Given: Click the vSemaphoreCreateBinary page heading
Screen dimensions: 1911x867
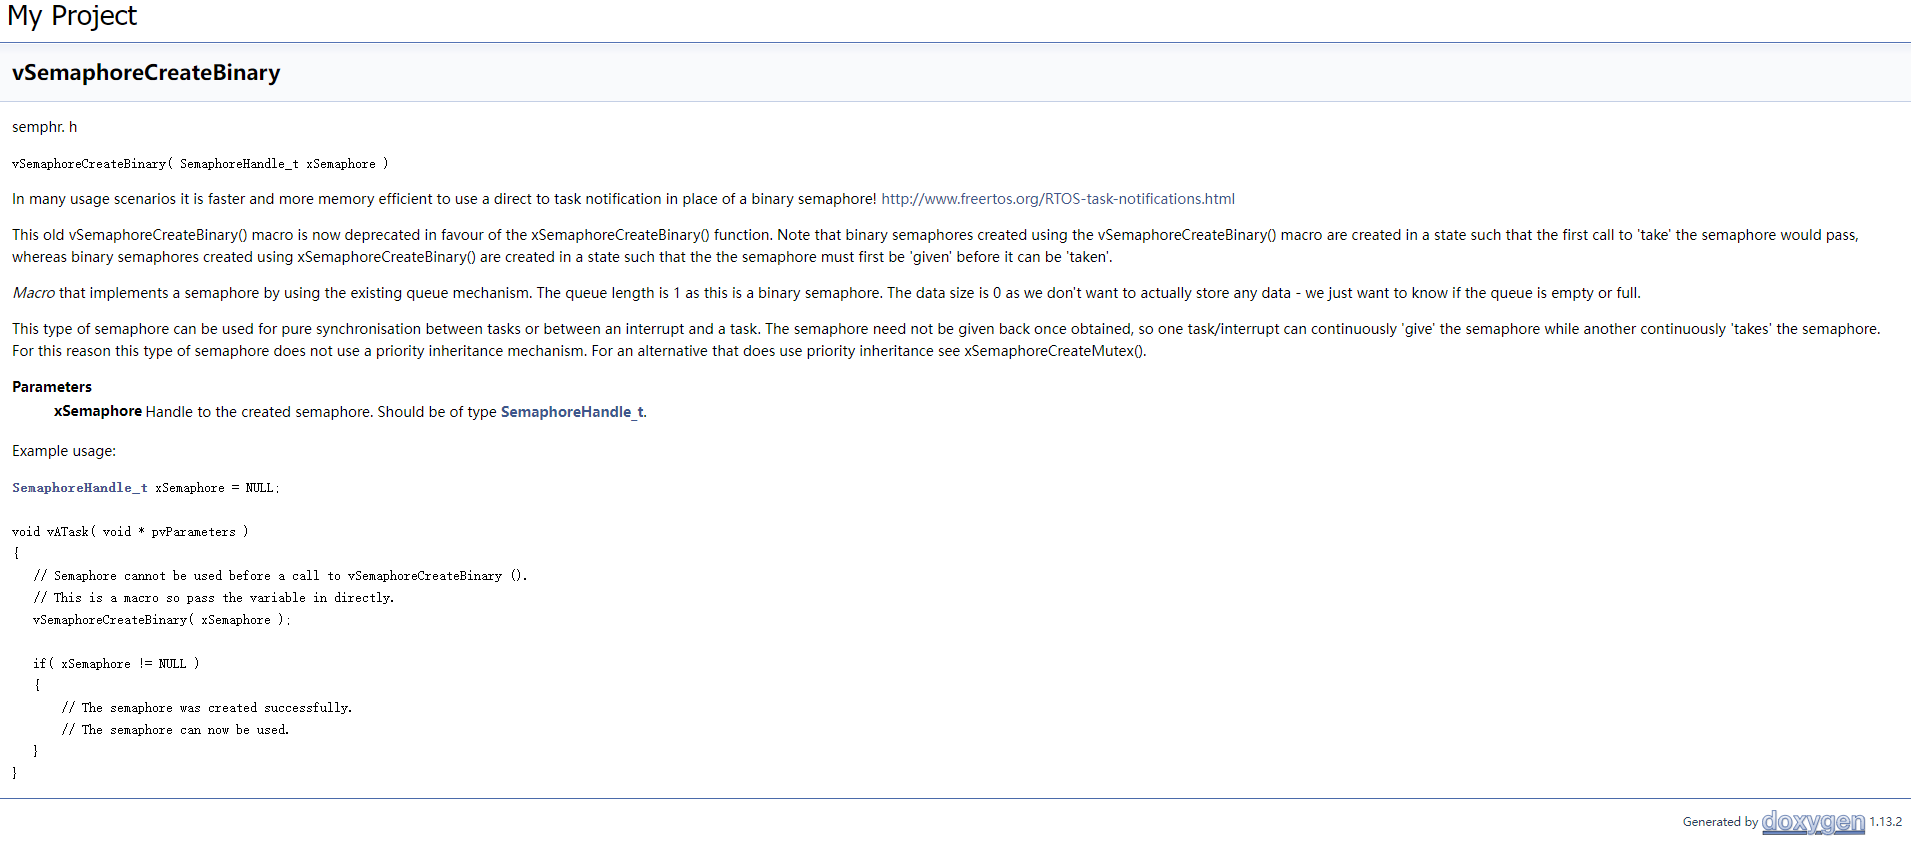Looking at the screenshot, I should pos(146,73).
